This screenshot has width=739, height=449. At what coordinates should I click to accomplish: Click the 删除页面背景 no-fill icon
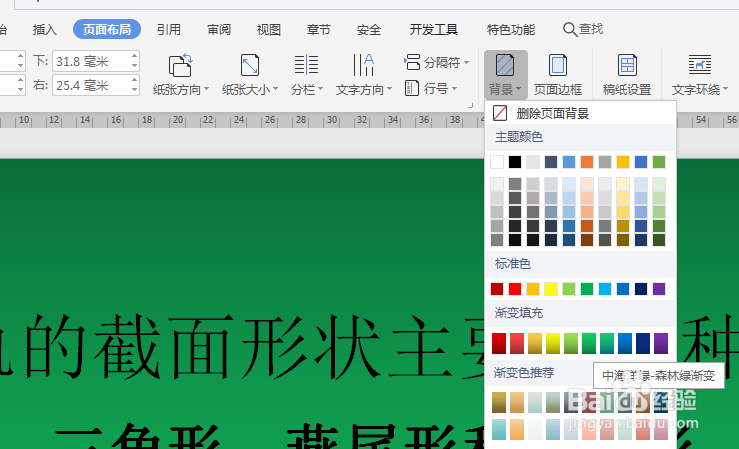[x=500, y=113]
